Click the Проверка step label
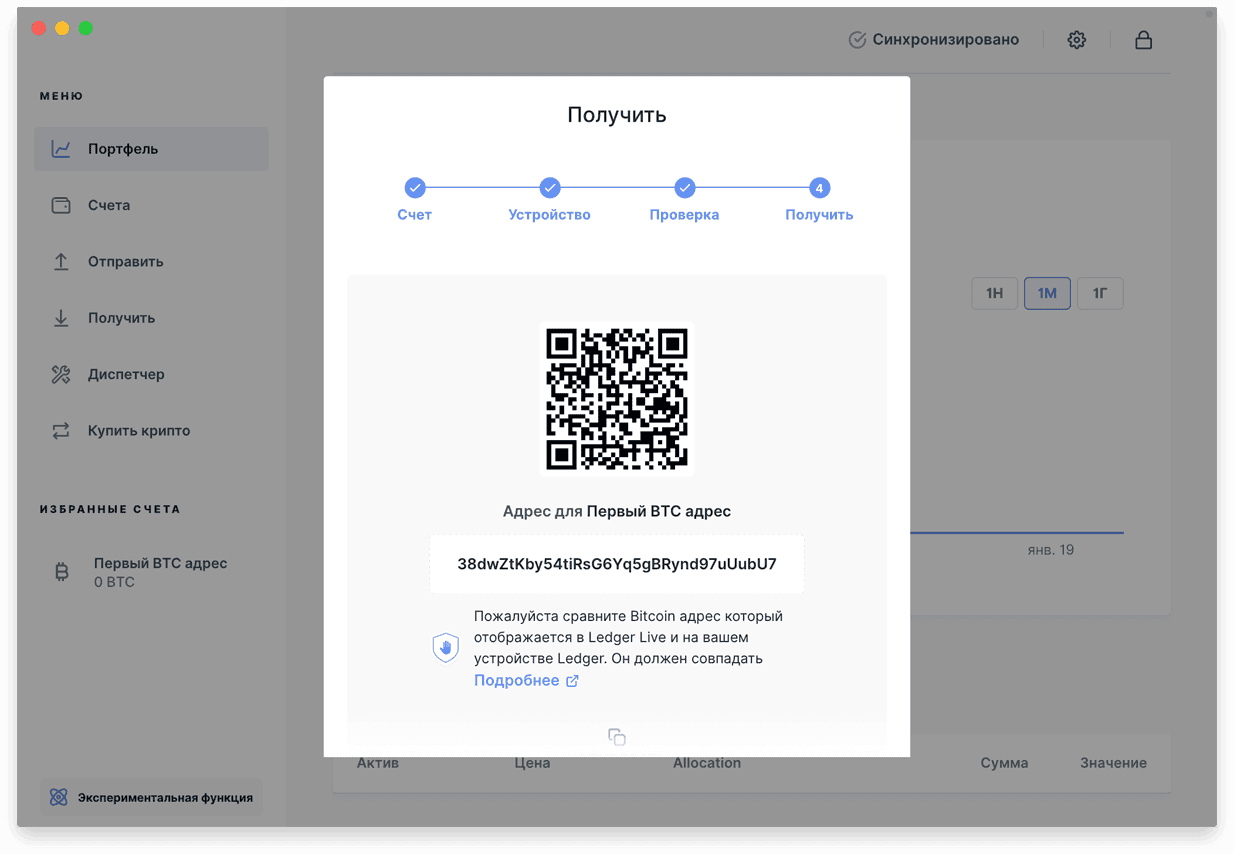Image resolution: width=1234 pixels, height=854 pixels. pos(684,215)
